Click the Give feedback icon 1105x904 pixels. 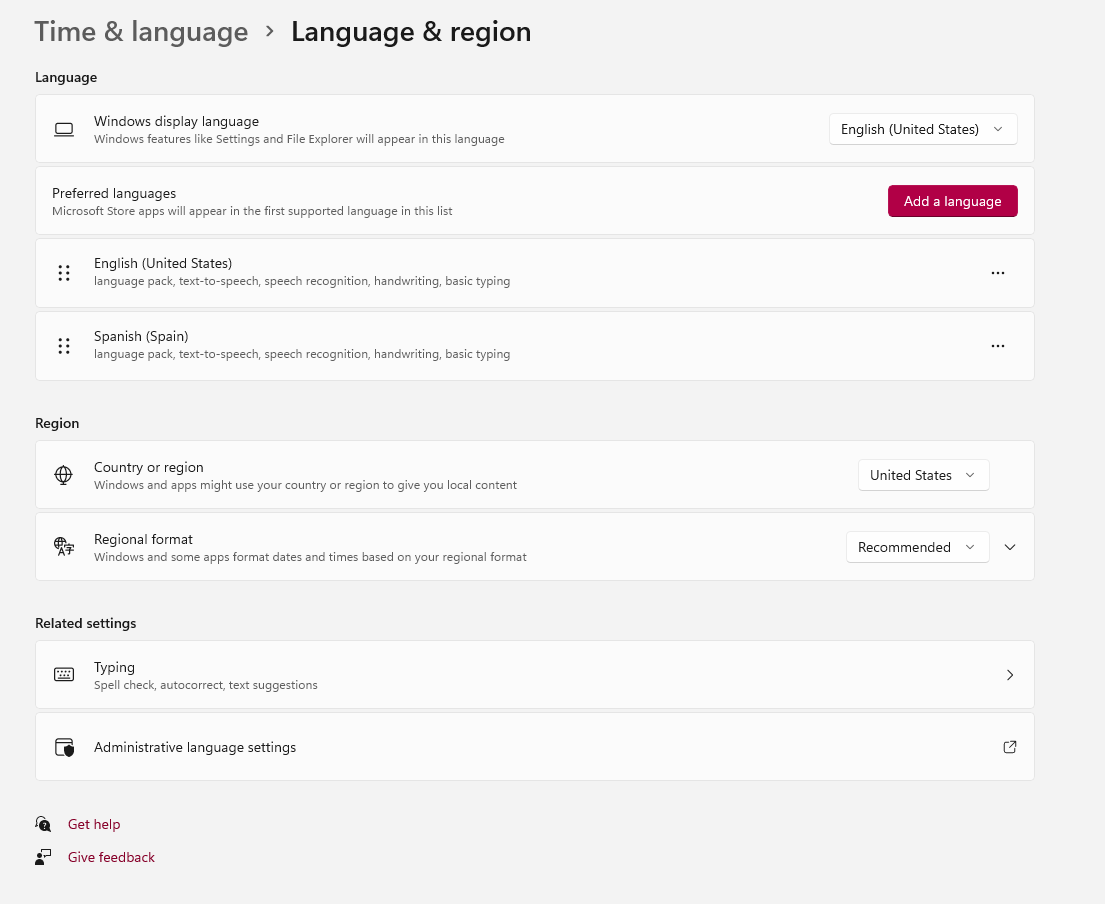tap(43, 857)
